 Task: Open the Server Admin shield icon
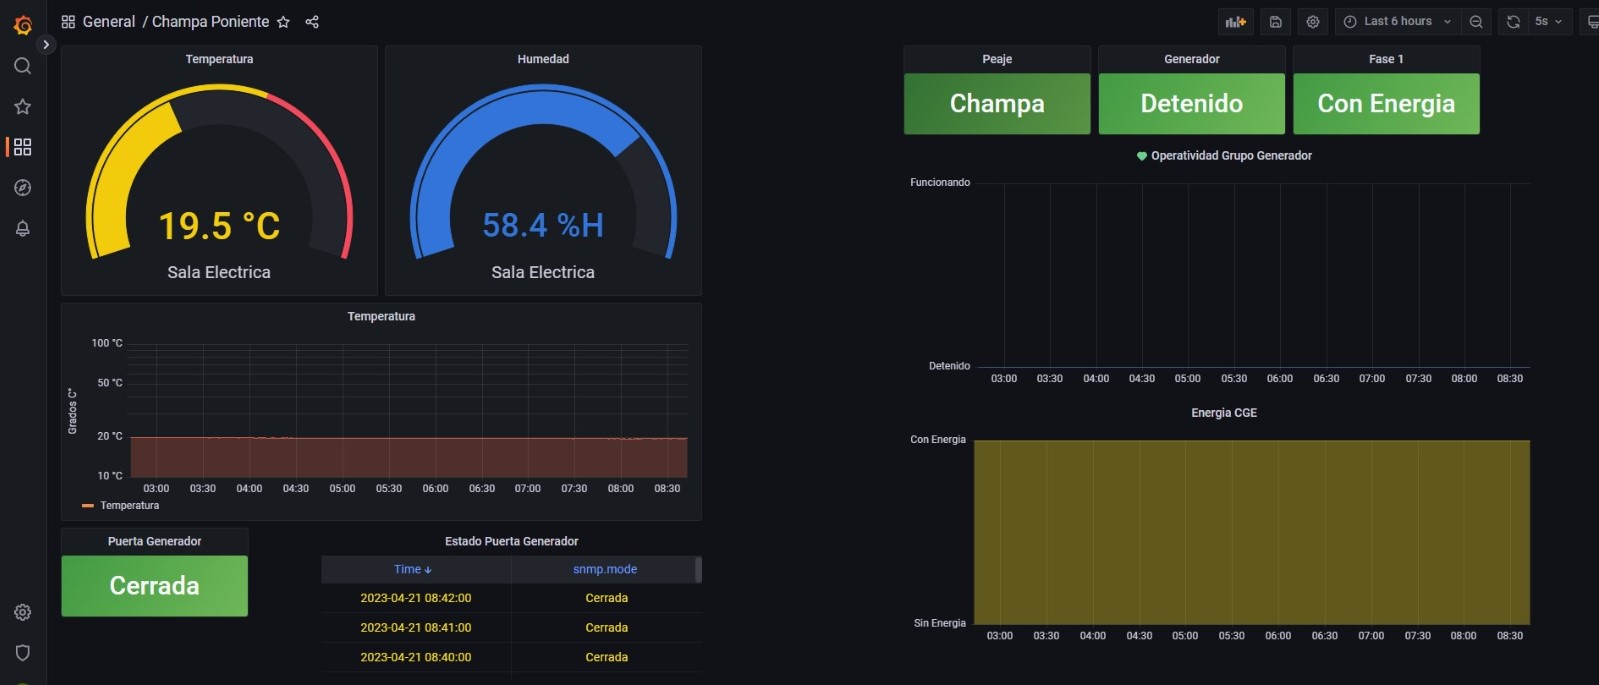coord(22,653)
